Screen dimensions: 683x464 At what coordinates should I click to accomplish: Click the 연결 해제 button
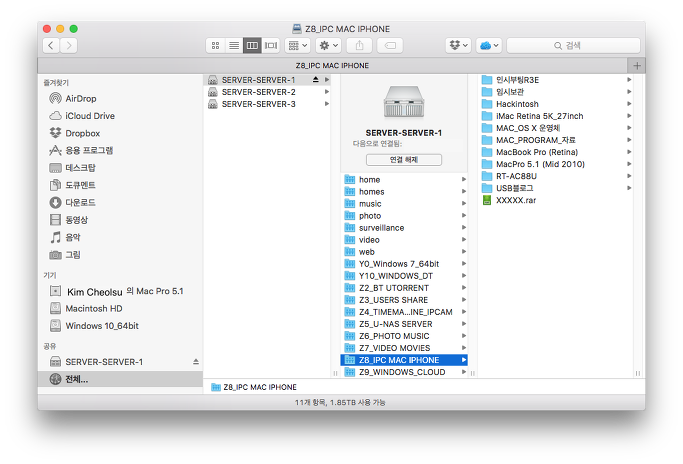pos(404,160)
